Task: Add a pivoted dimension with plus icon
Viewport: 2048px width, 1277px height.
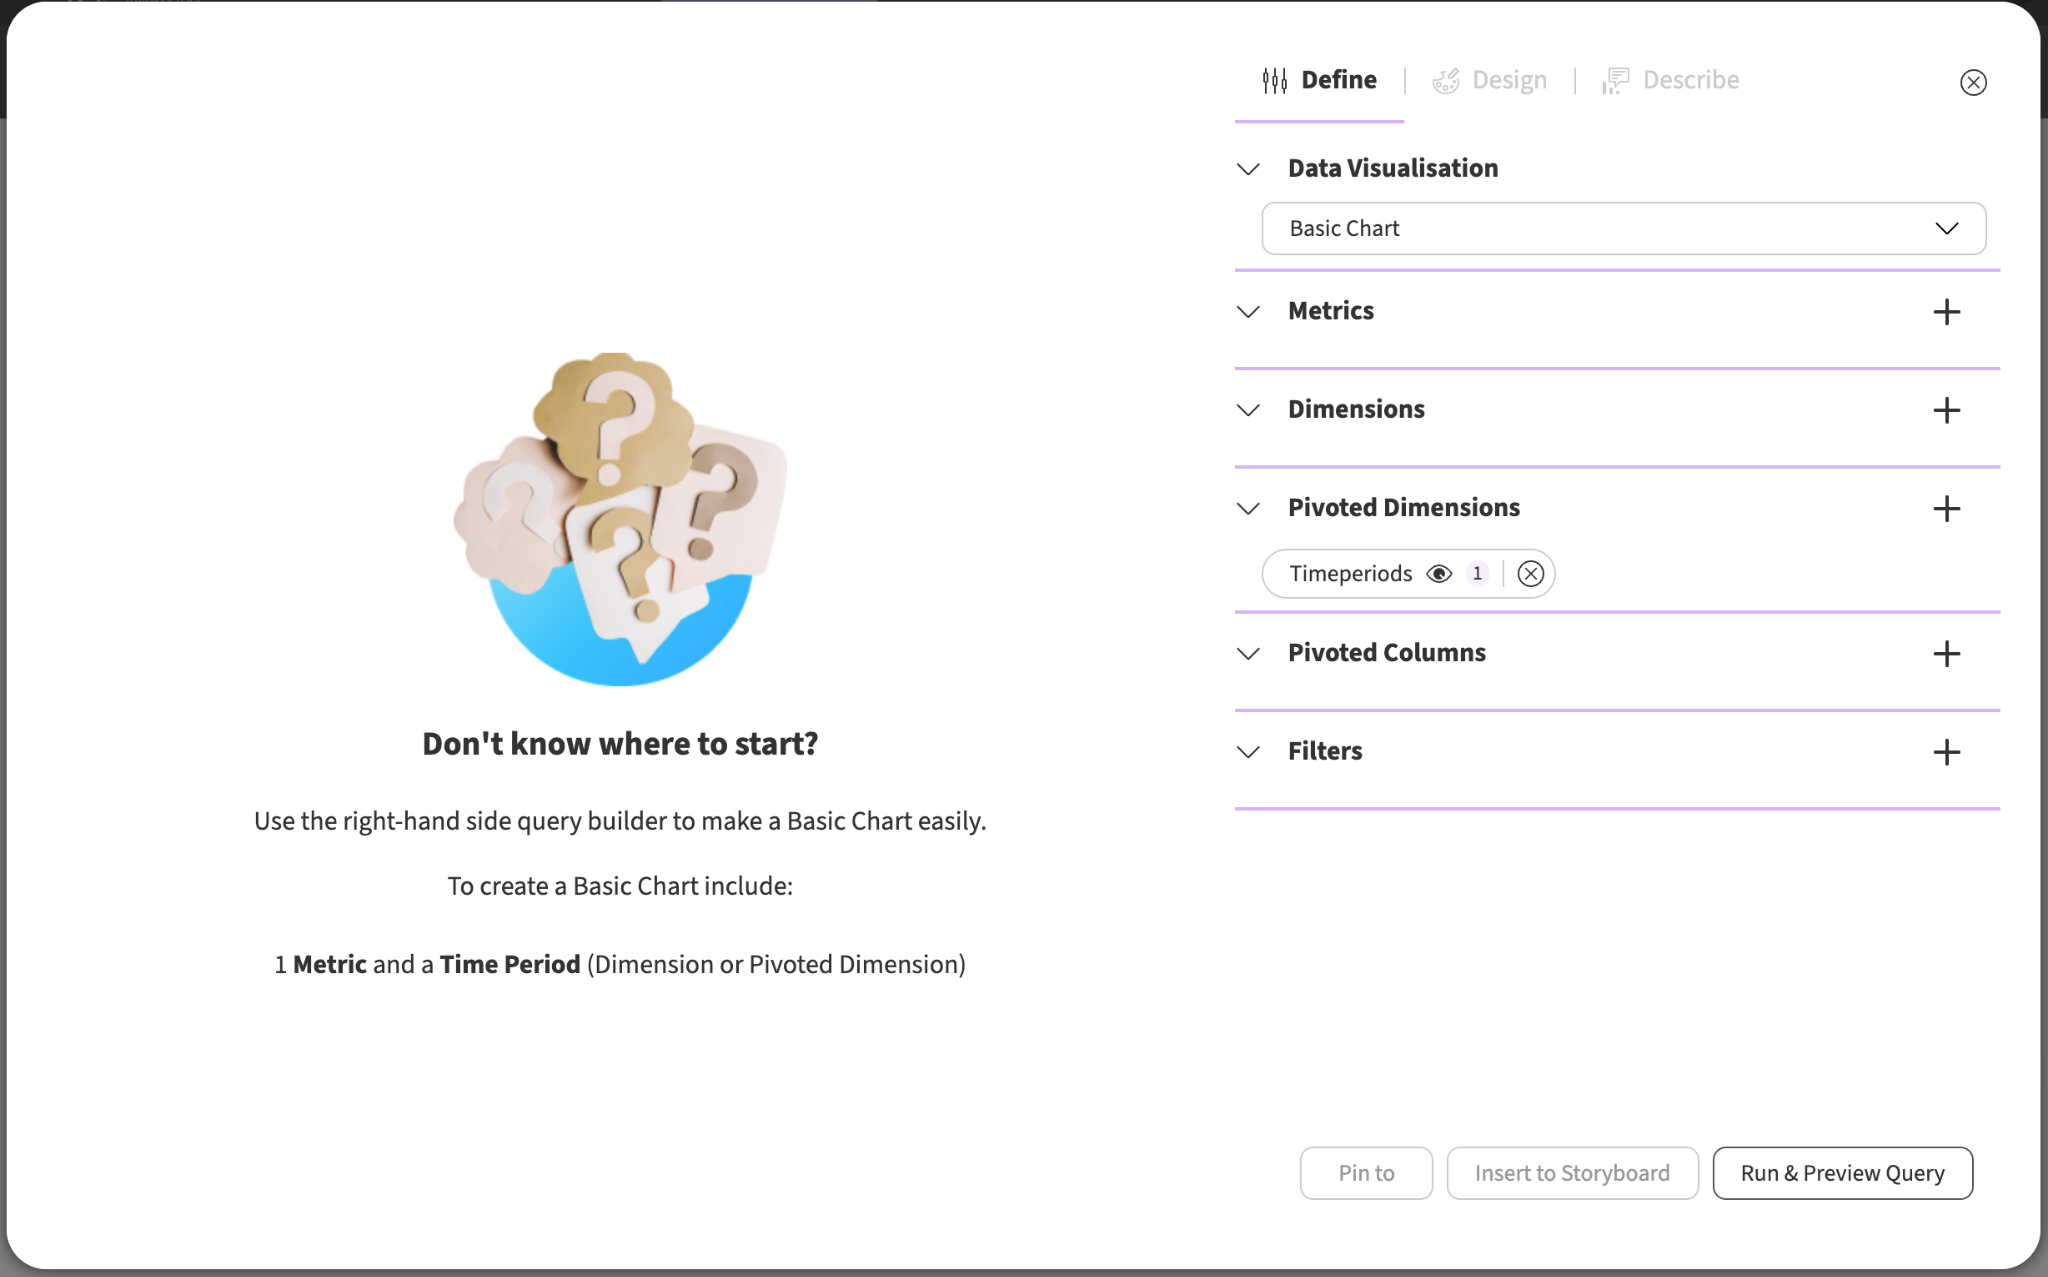Action: [1946, 509]
